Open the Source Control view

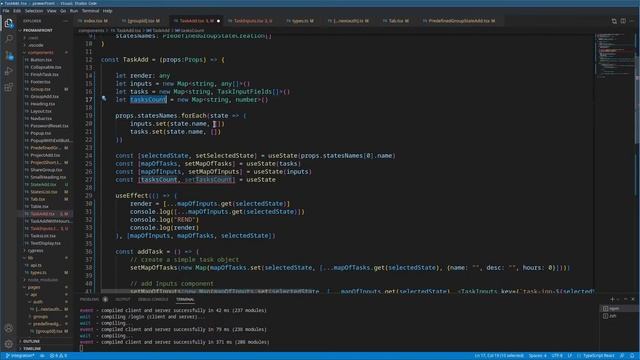[9, 55]
